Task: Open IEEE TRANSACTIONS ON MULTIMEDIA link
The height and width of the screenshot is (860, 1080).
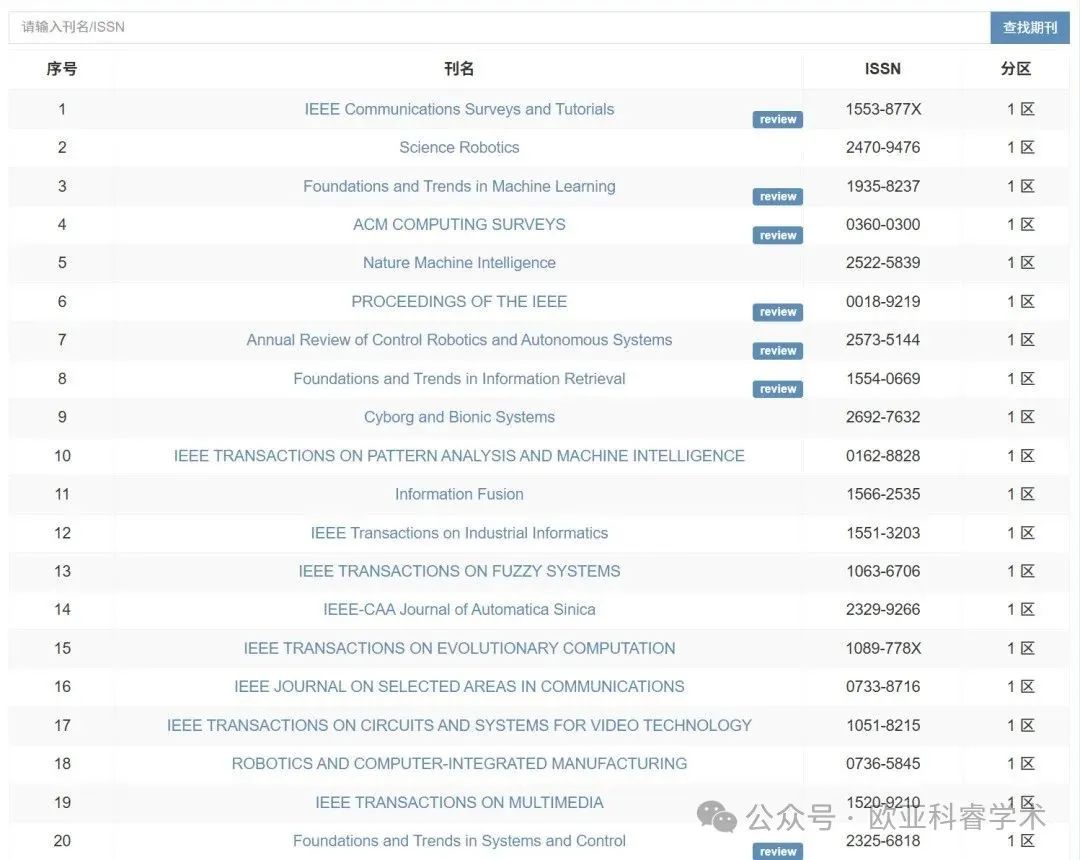Action: pos(459,802)
